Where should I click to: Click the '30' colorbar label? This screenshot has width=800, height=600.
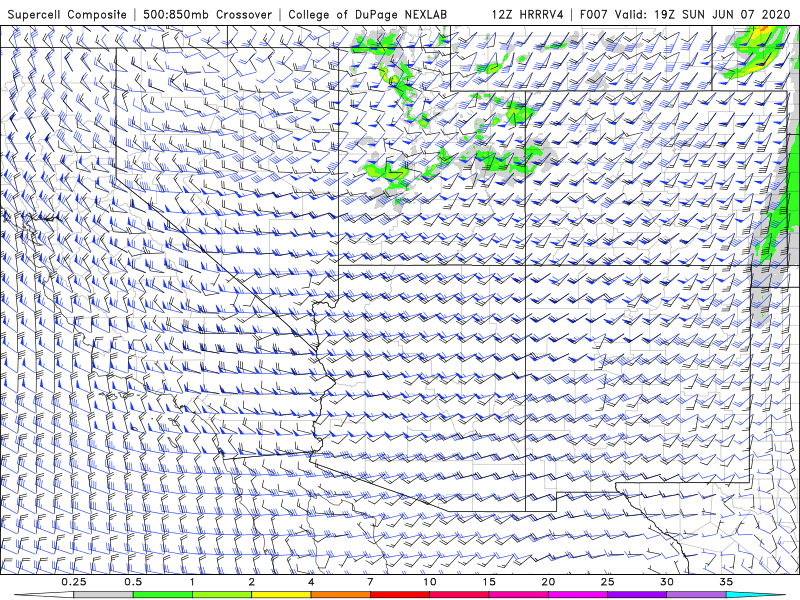[x=667, y=582]
